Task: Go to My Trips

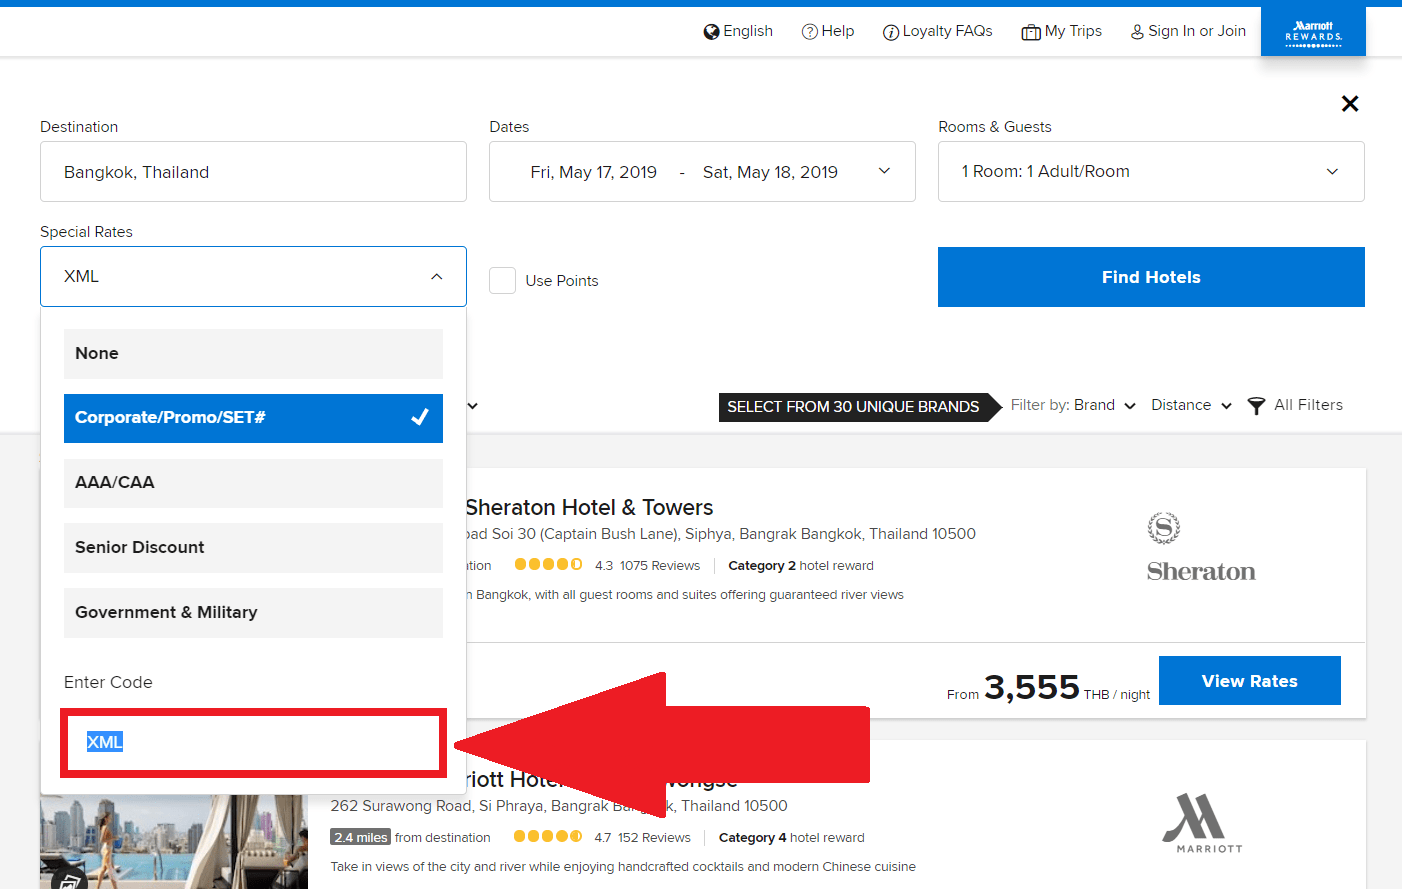Action: pos(1061,31)
